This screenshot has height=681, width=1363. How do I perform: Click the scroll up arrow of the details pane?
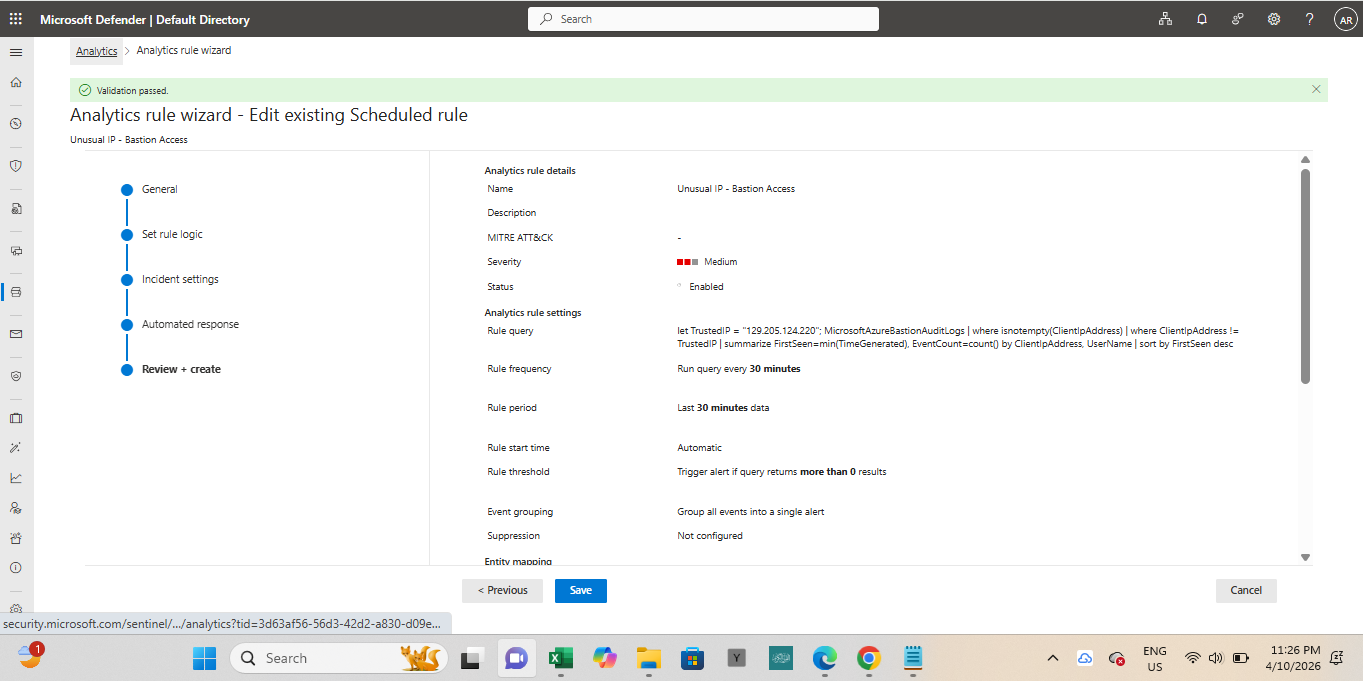tap(1305, 160)
